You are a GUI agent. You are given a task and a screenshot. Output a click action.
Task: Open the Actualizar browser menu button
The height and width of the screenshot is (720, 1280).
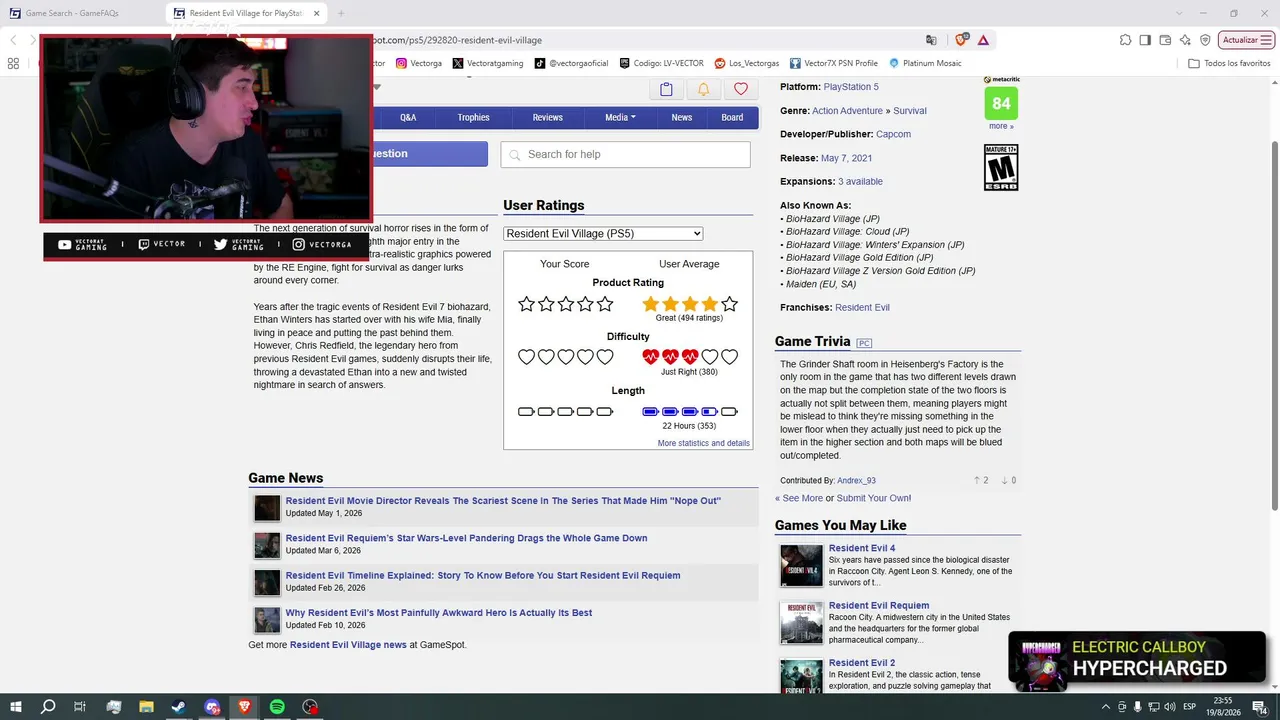point(1247,40)
